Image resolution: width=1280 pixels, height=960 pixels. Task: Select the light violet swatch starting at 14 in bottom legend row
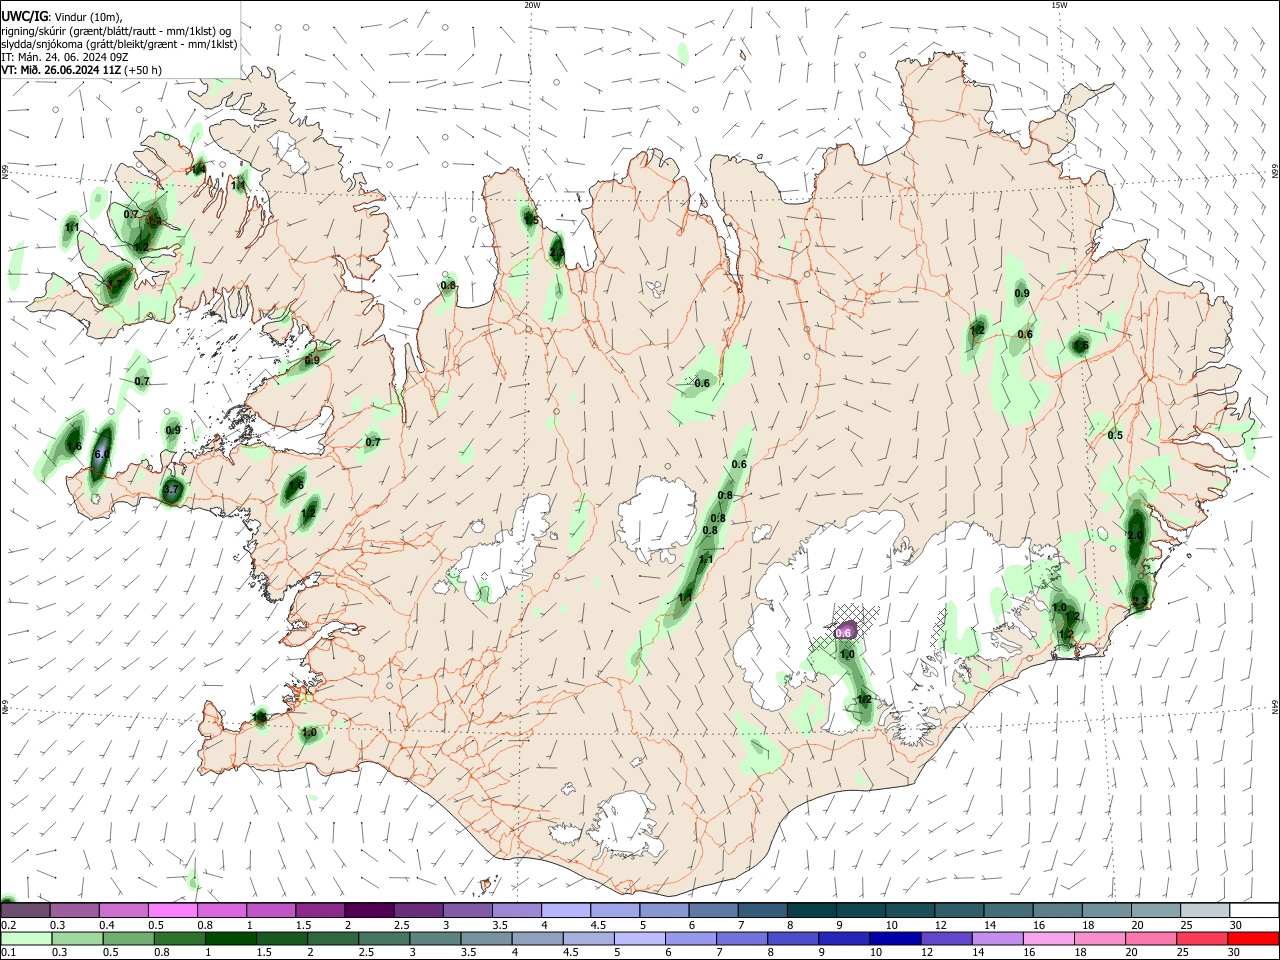click(x=998, y=939)
